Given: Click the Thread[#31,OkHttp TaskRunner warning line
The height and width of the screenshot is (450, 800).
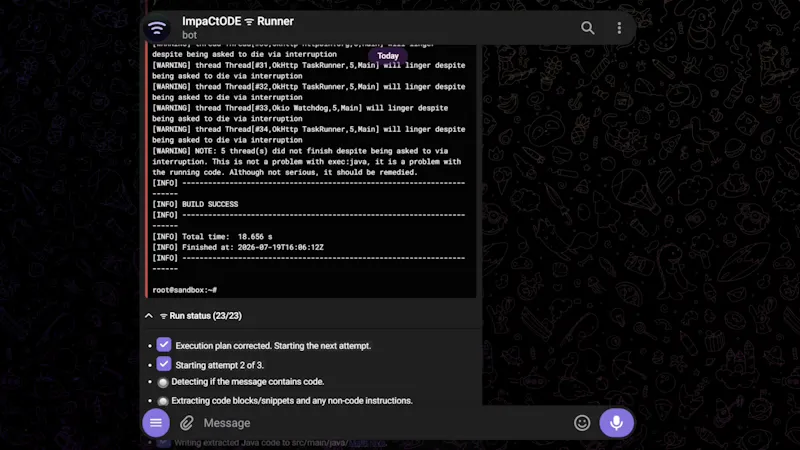Looking at the screenshot, I should pyautogui.click(x=309, y=70).
